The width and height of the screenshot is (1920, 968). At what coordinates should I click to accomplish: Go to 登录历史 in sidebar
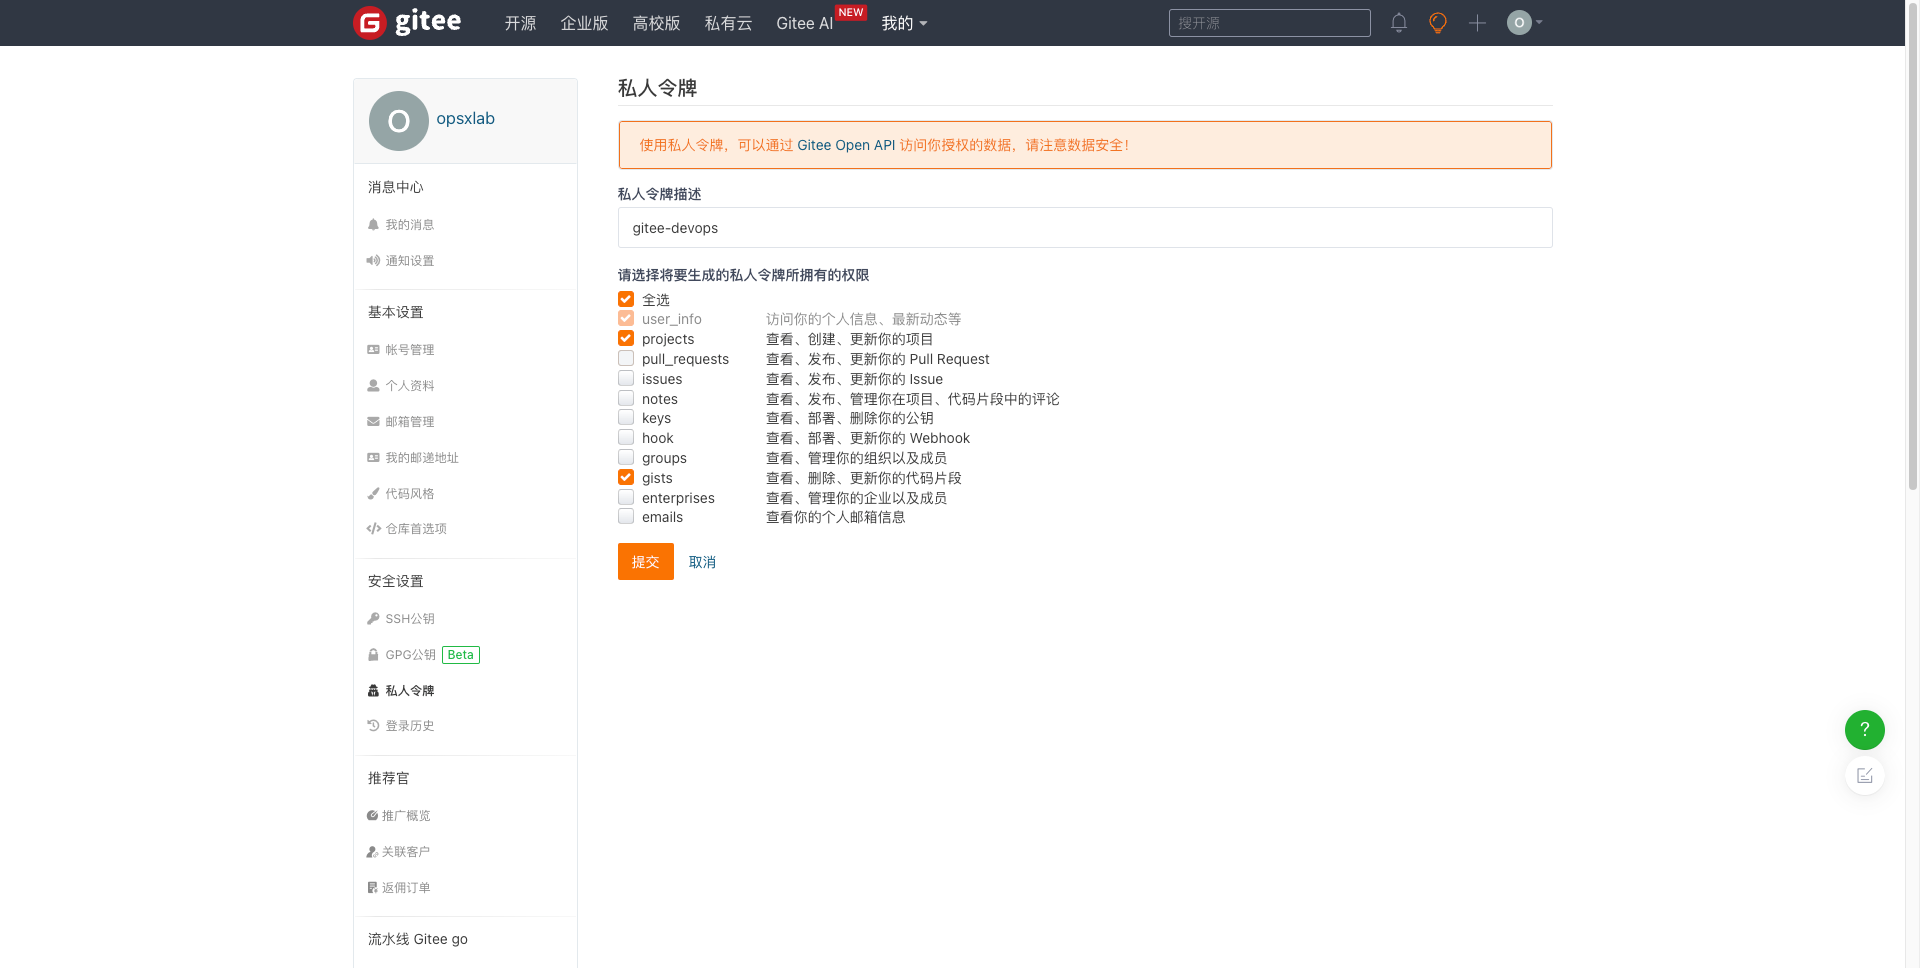(410, 726)
